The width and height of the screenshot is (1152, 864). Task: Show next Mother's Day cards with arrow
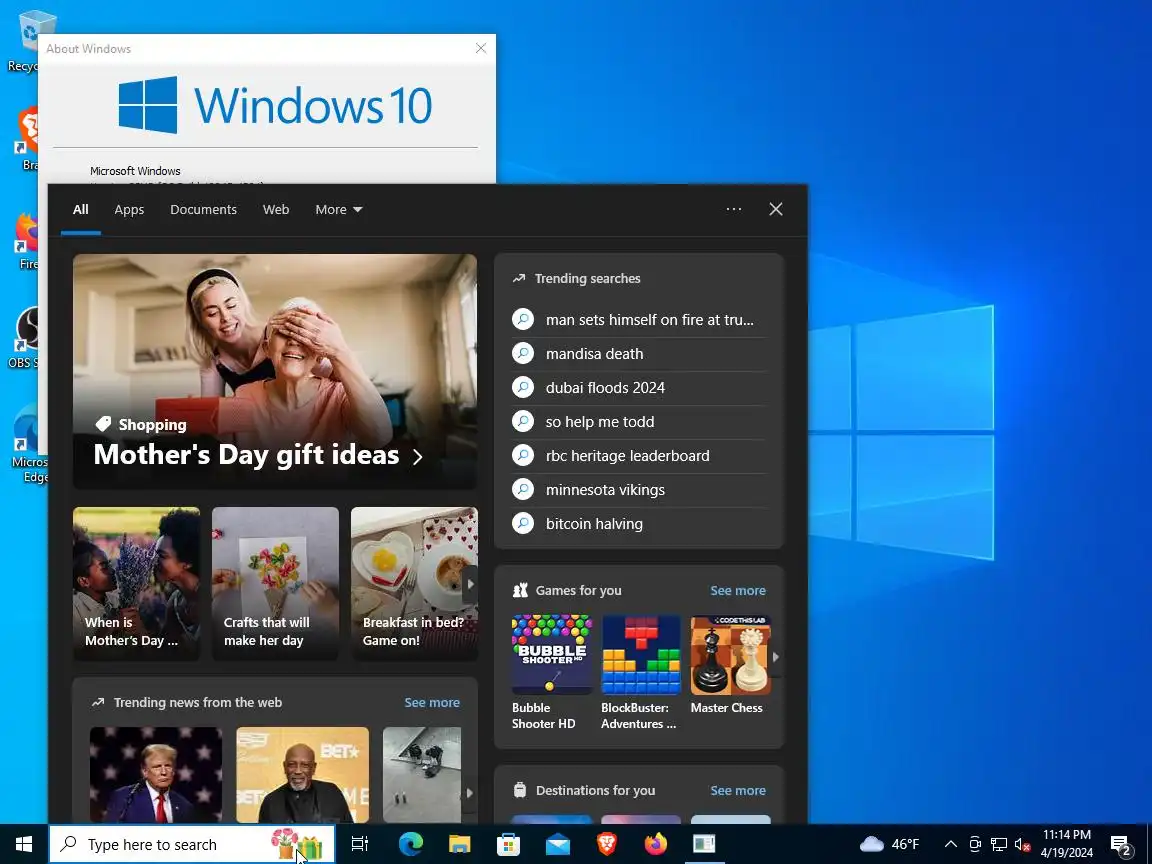pyautogui.click(x=470, y=585)
